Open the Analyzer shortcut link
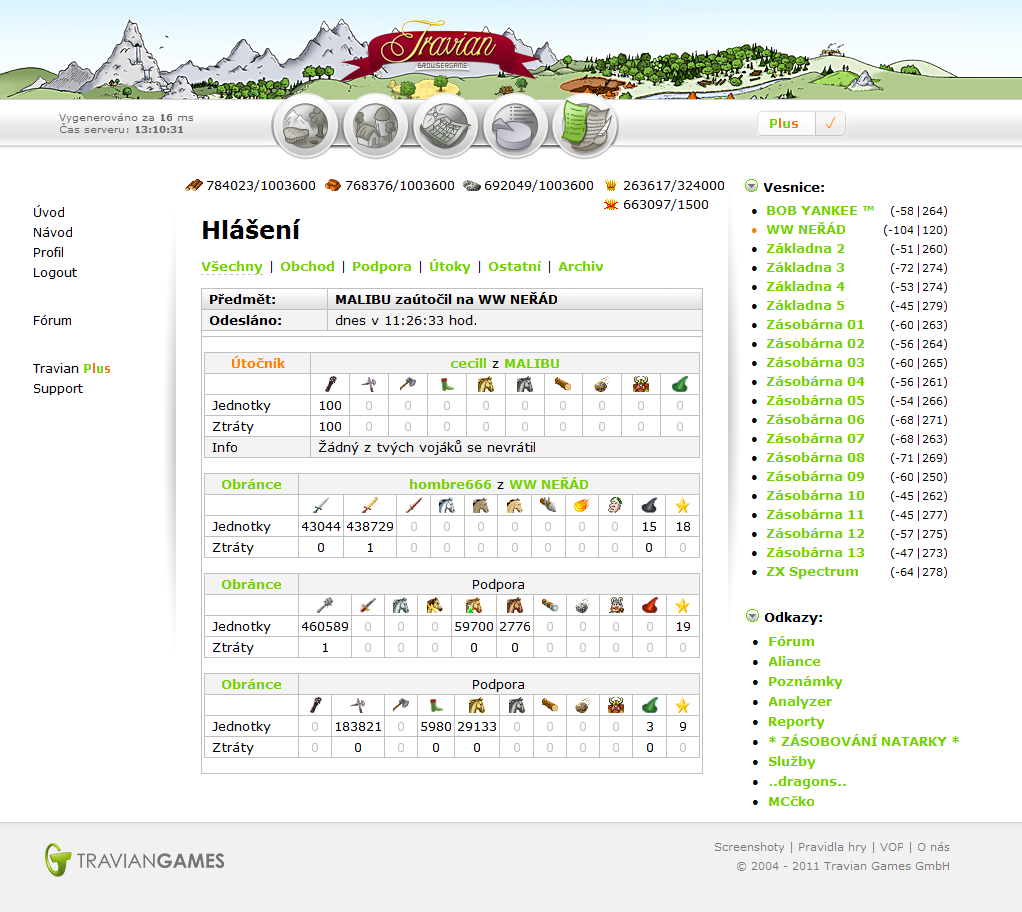This screenshot has width=1022, height=912. click(800, 702)
